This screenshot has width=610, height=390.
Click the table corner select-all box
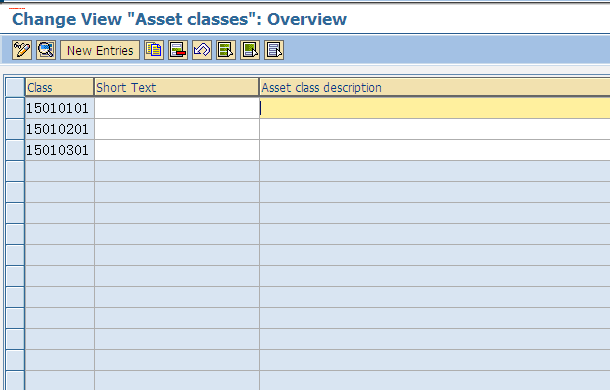[x=15, y=87]
